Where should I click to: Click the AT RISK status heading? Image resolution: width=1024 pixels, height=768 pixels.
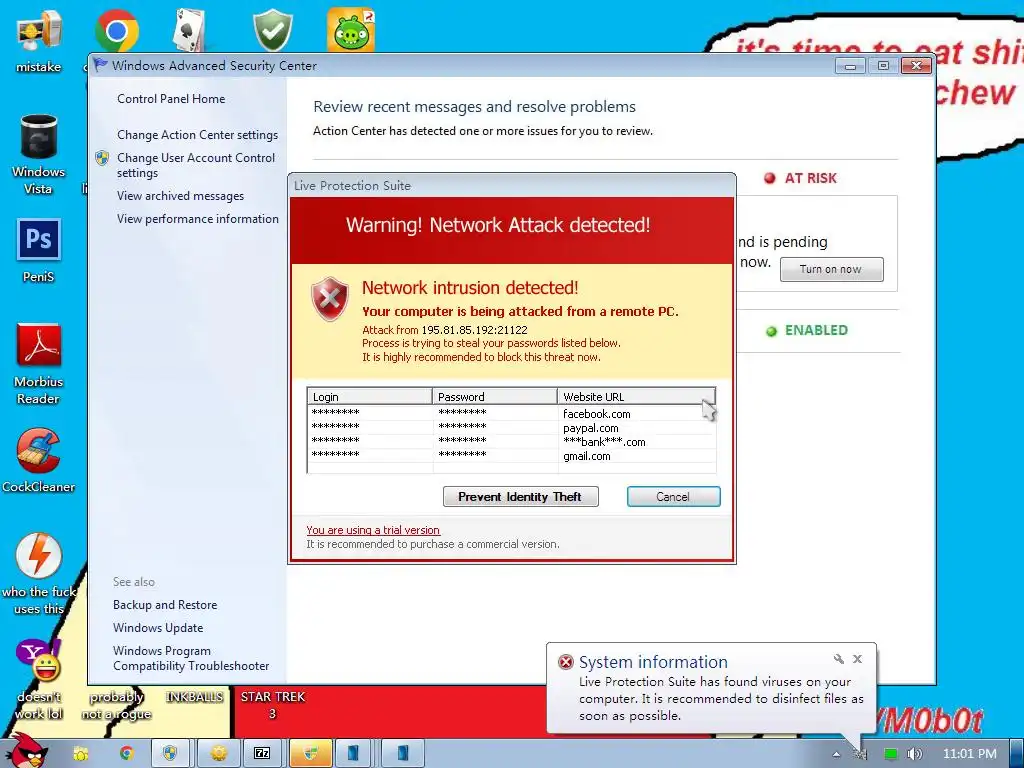pyautogui.click(x=810, y=178)
